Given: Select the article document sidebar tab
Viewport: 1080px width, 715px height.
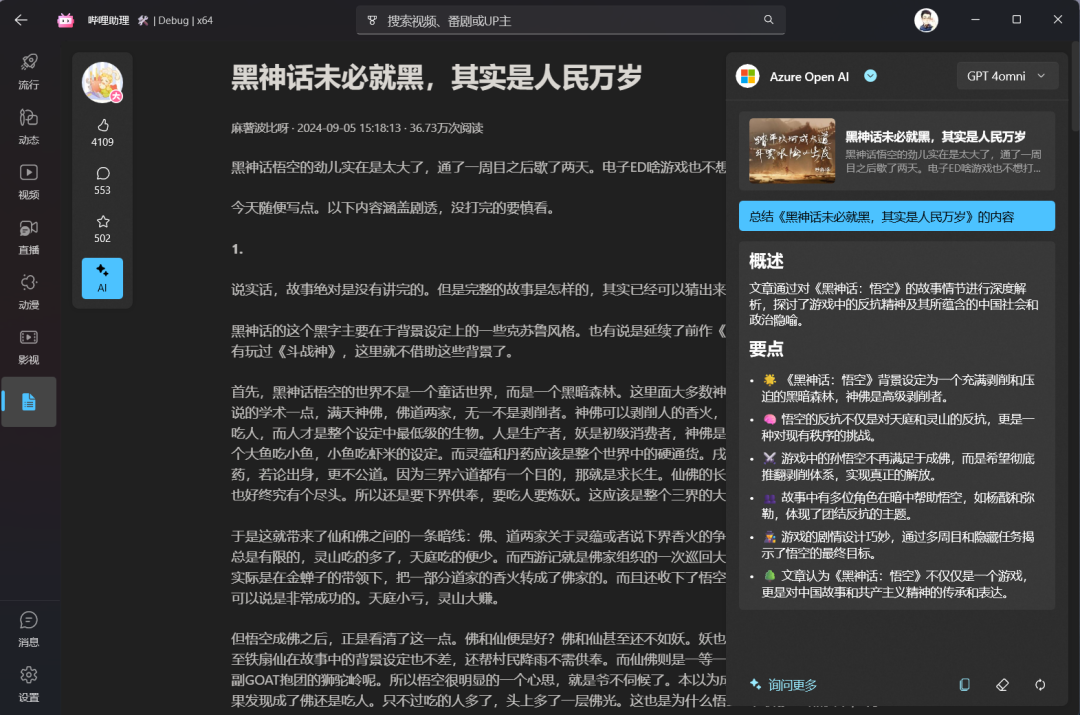Looking at the screenshot, I should click(29, 401).
